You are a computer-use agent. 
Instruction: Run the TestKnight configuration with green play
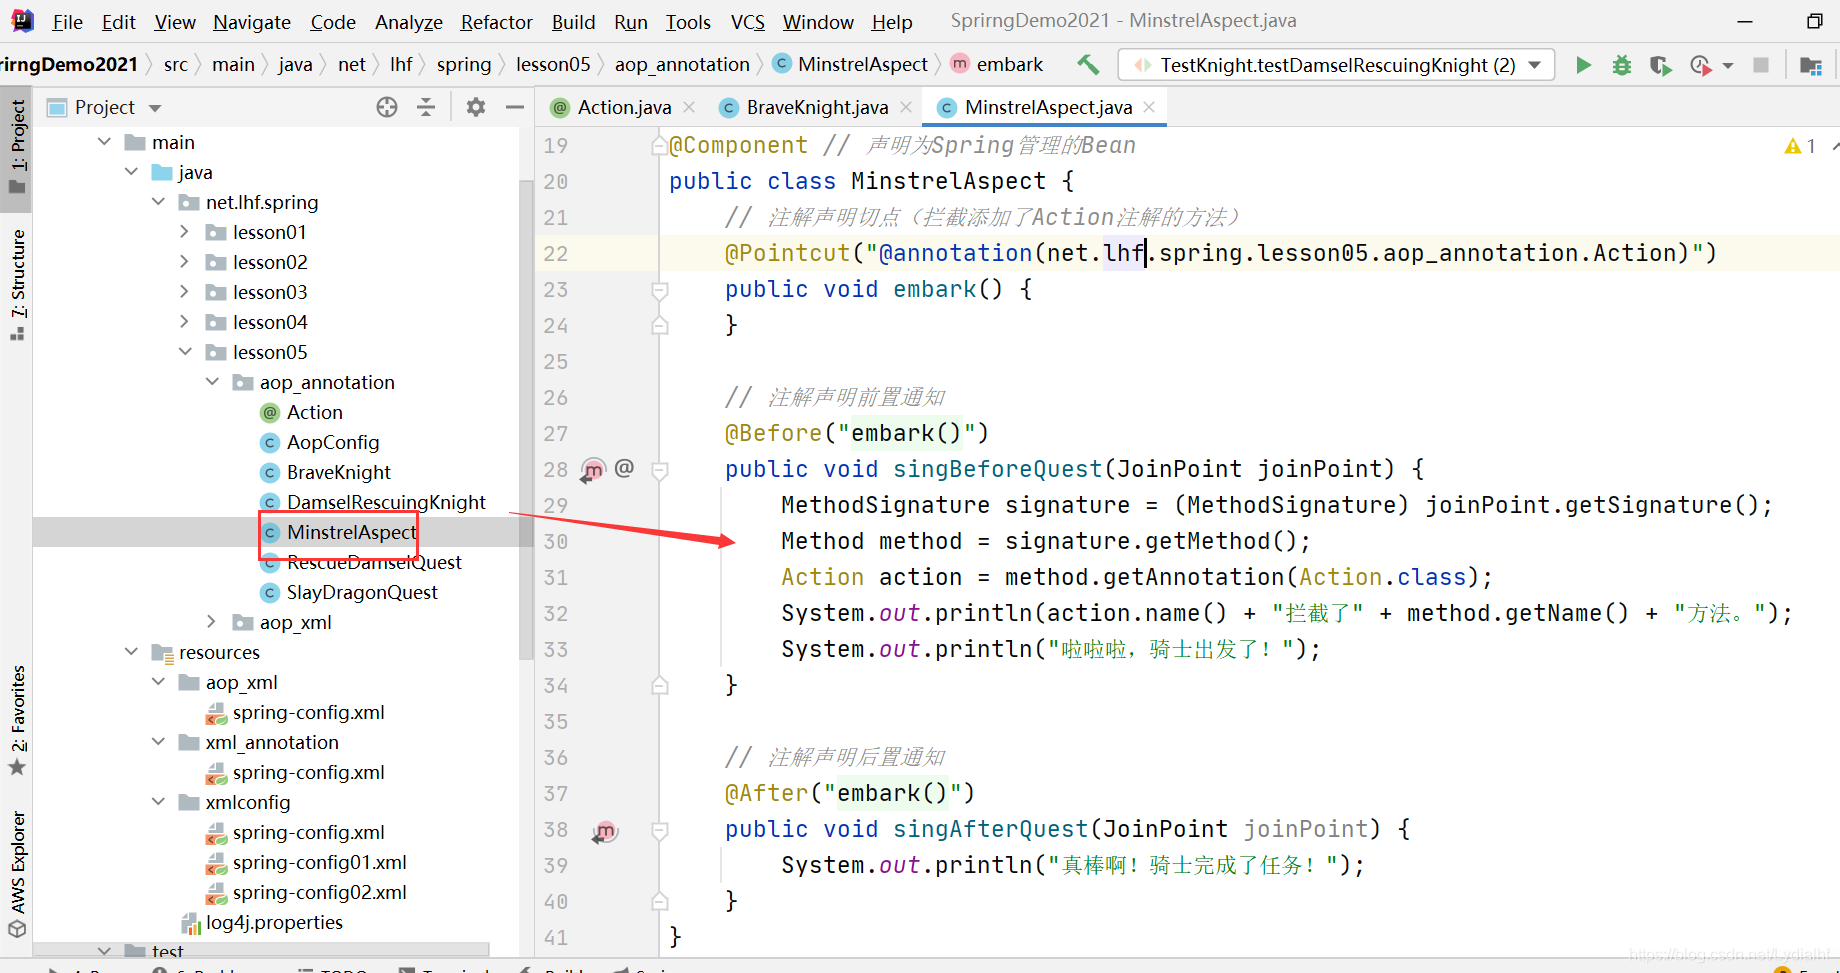pyautogui.click(x=1583, y=65)
